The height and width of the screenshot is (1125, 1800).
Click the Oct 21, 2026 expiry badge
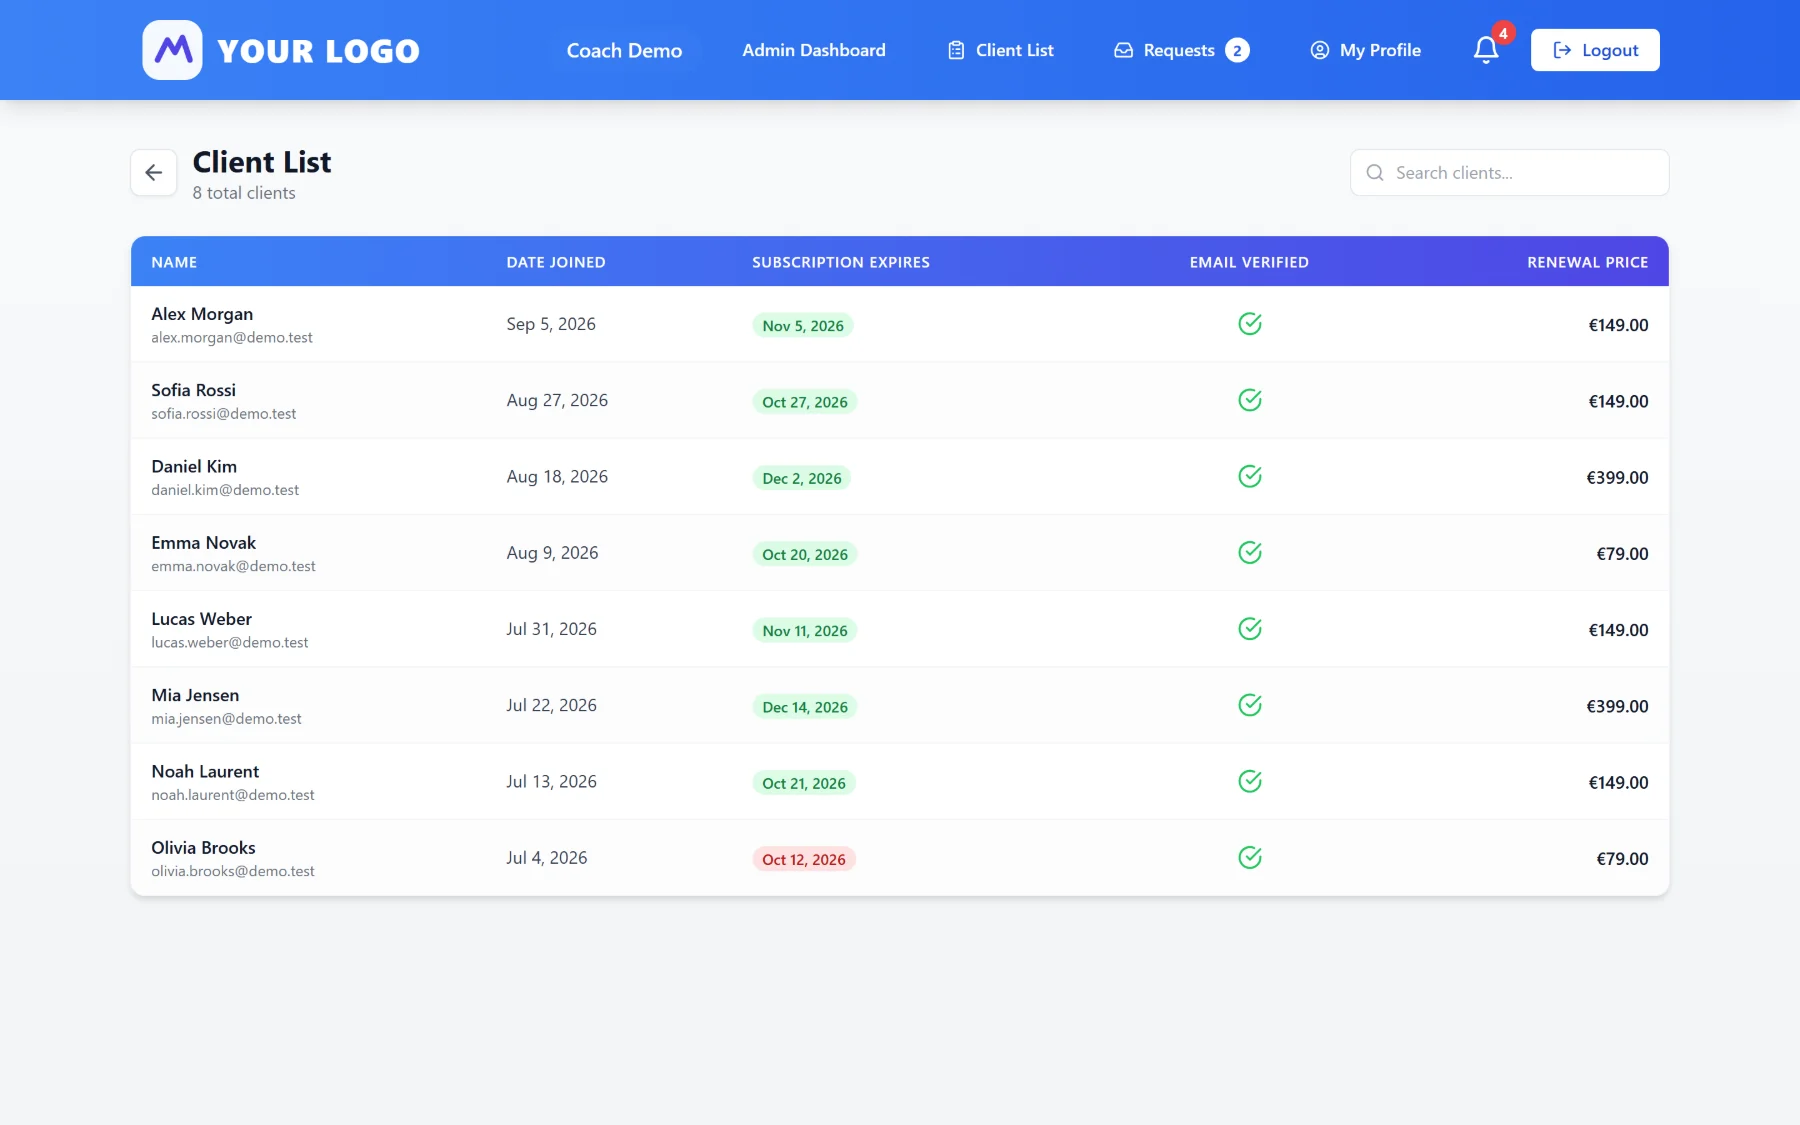click(x=804, y=783)
